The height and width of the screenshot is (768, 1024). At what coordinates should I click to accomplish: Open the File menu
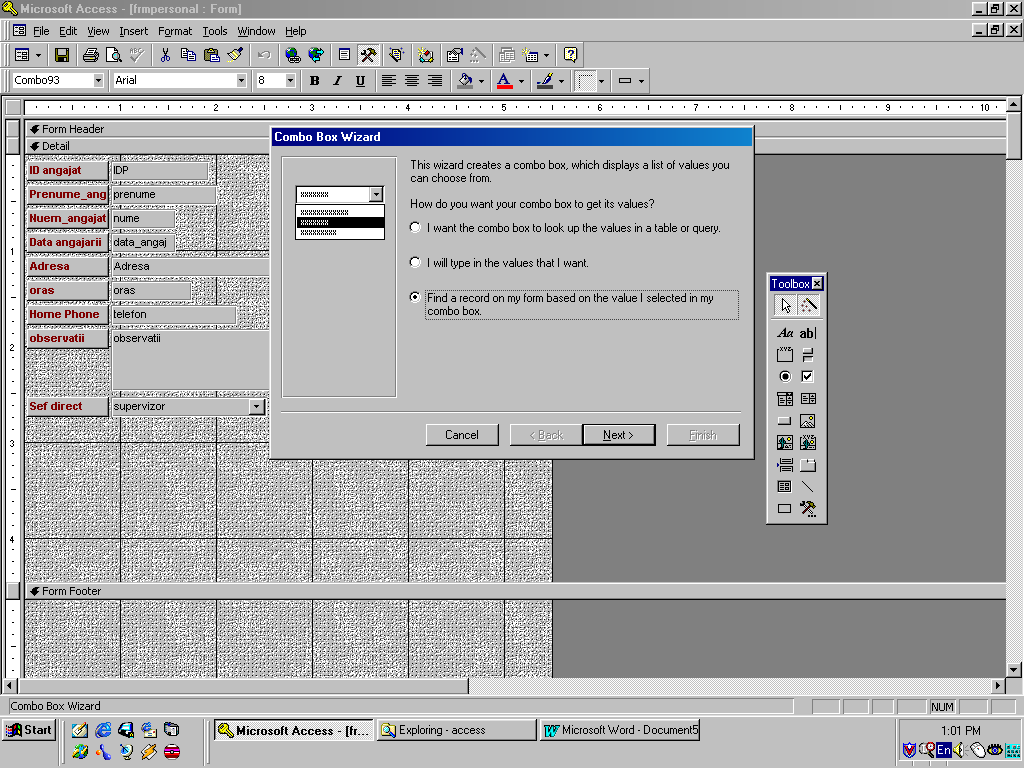(40, 31)
